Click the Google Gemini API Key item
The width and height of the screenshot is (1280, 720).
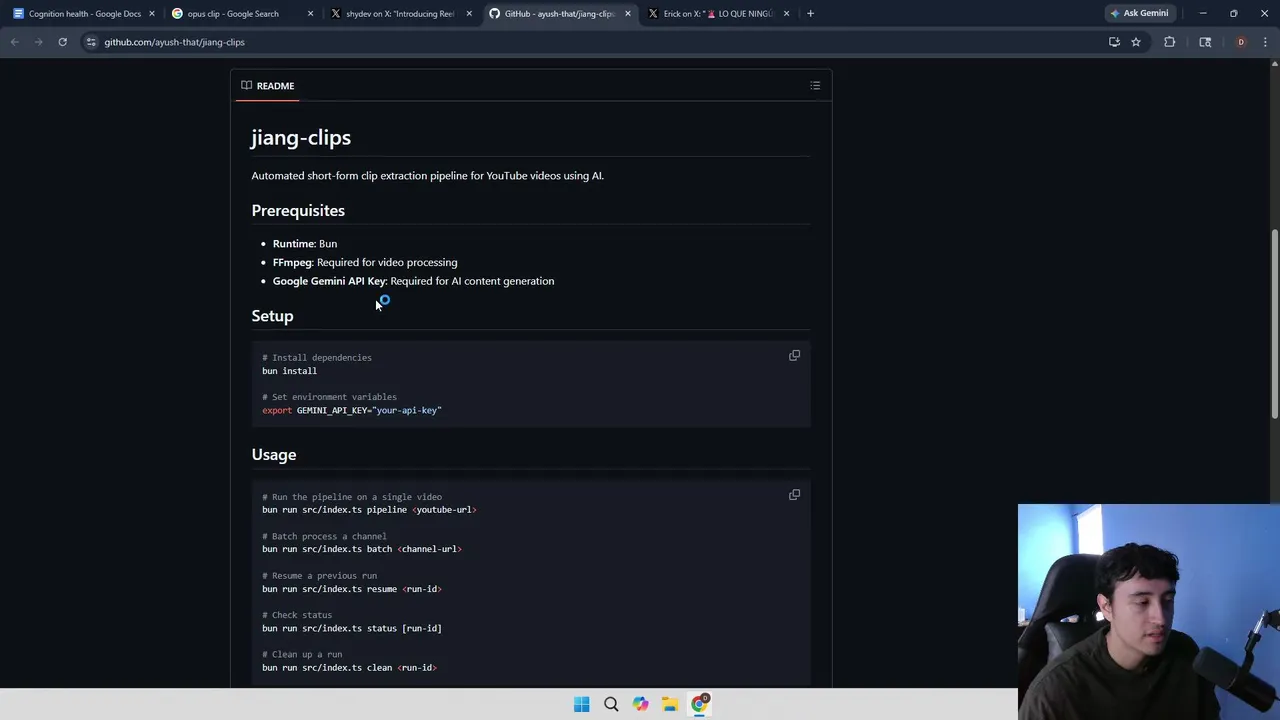(413, 281)
